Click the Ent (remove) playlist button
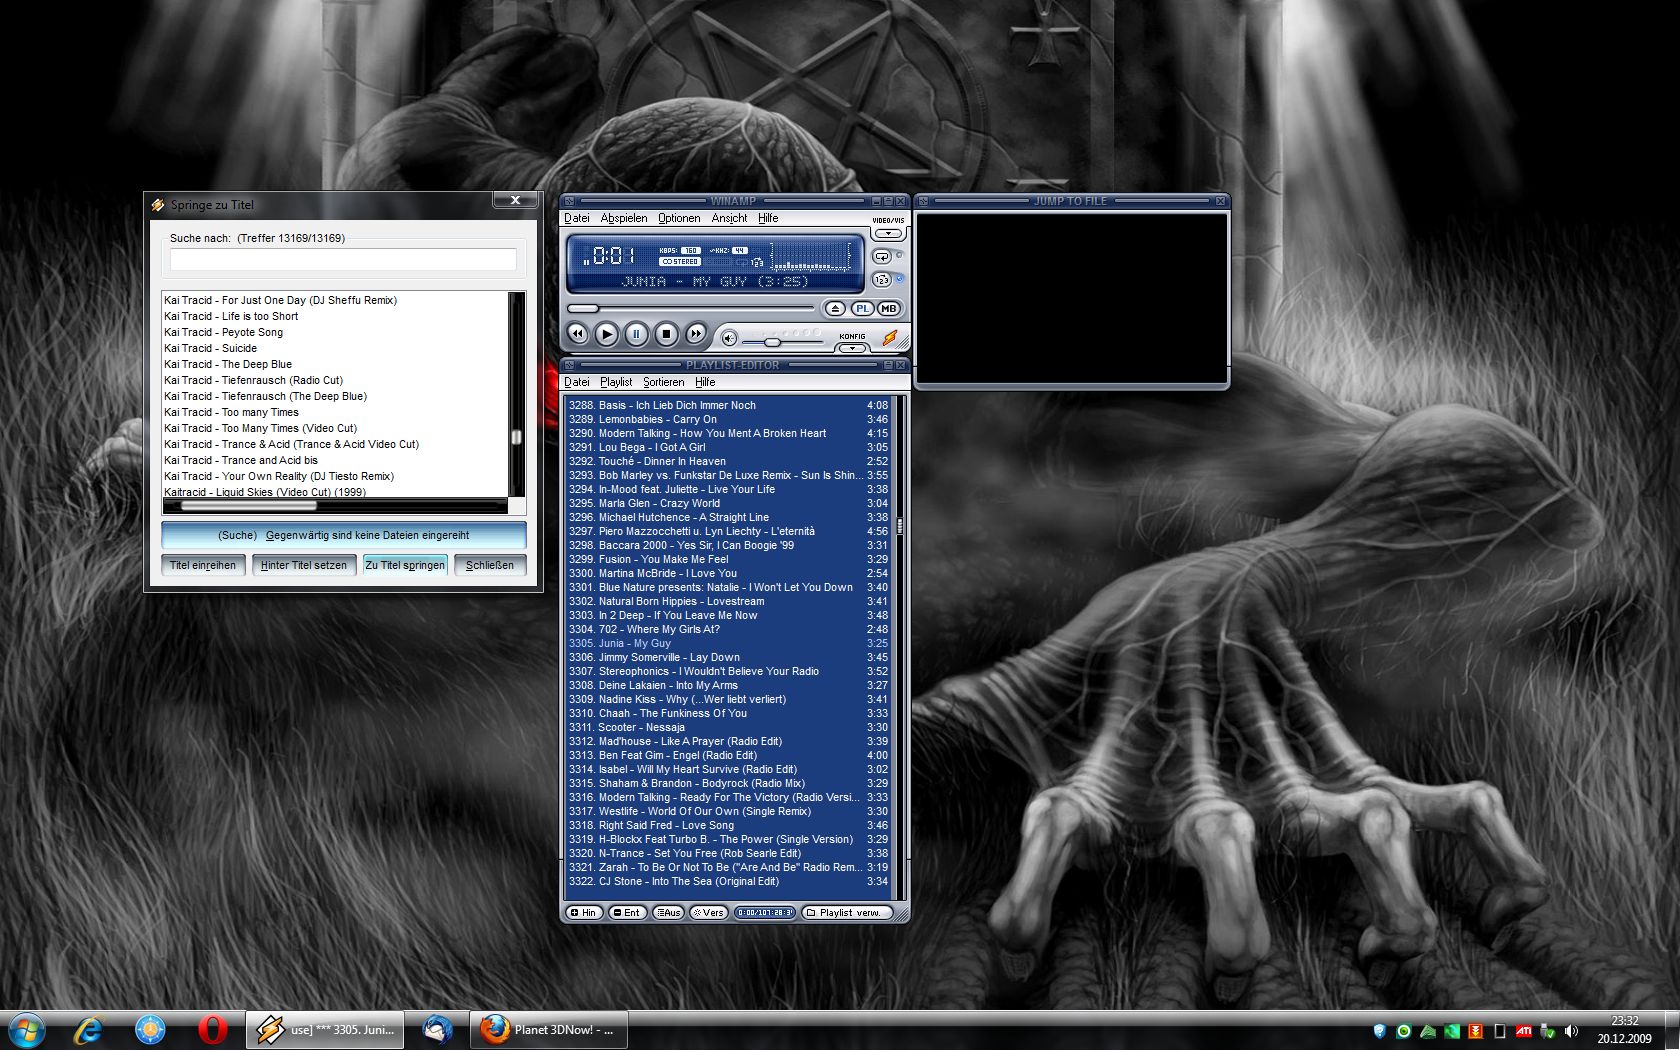The height and width of the screenshot is (1050, 1680). 627,912
